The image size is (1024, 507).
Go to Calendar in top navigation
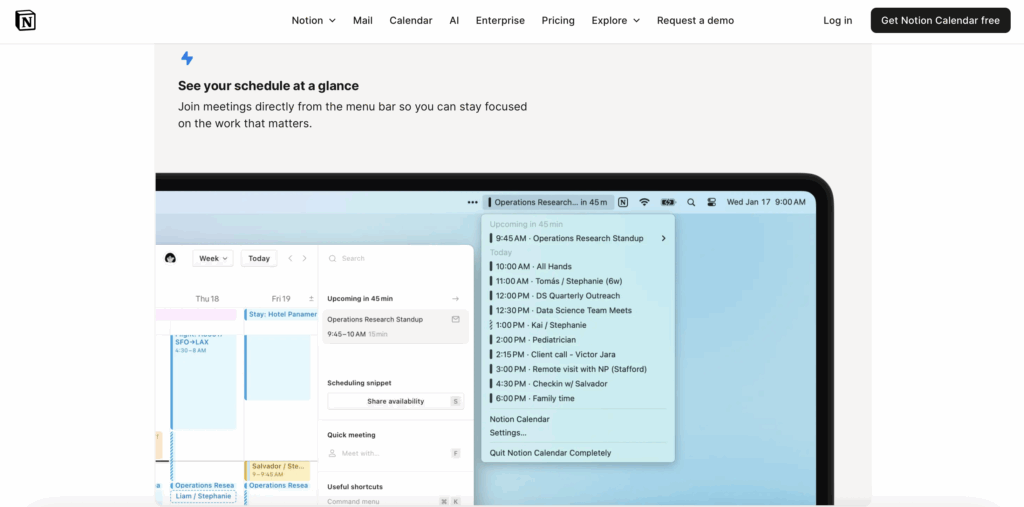point(411,20)
